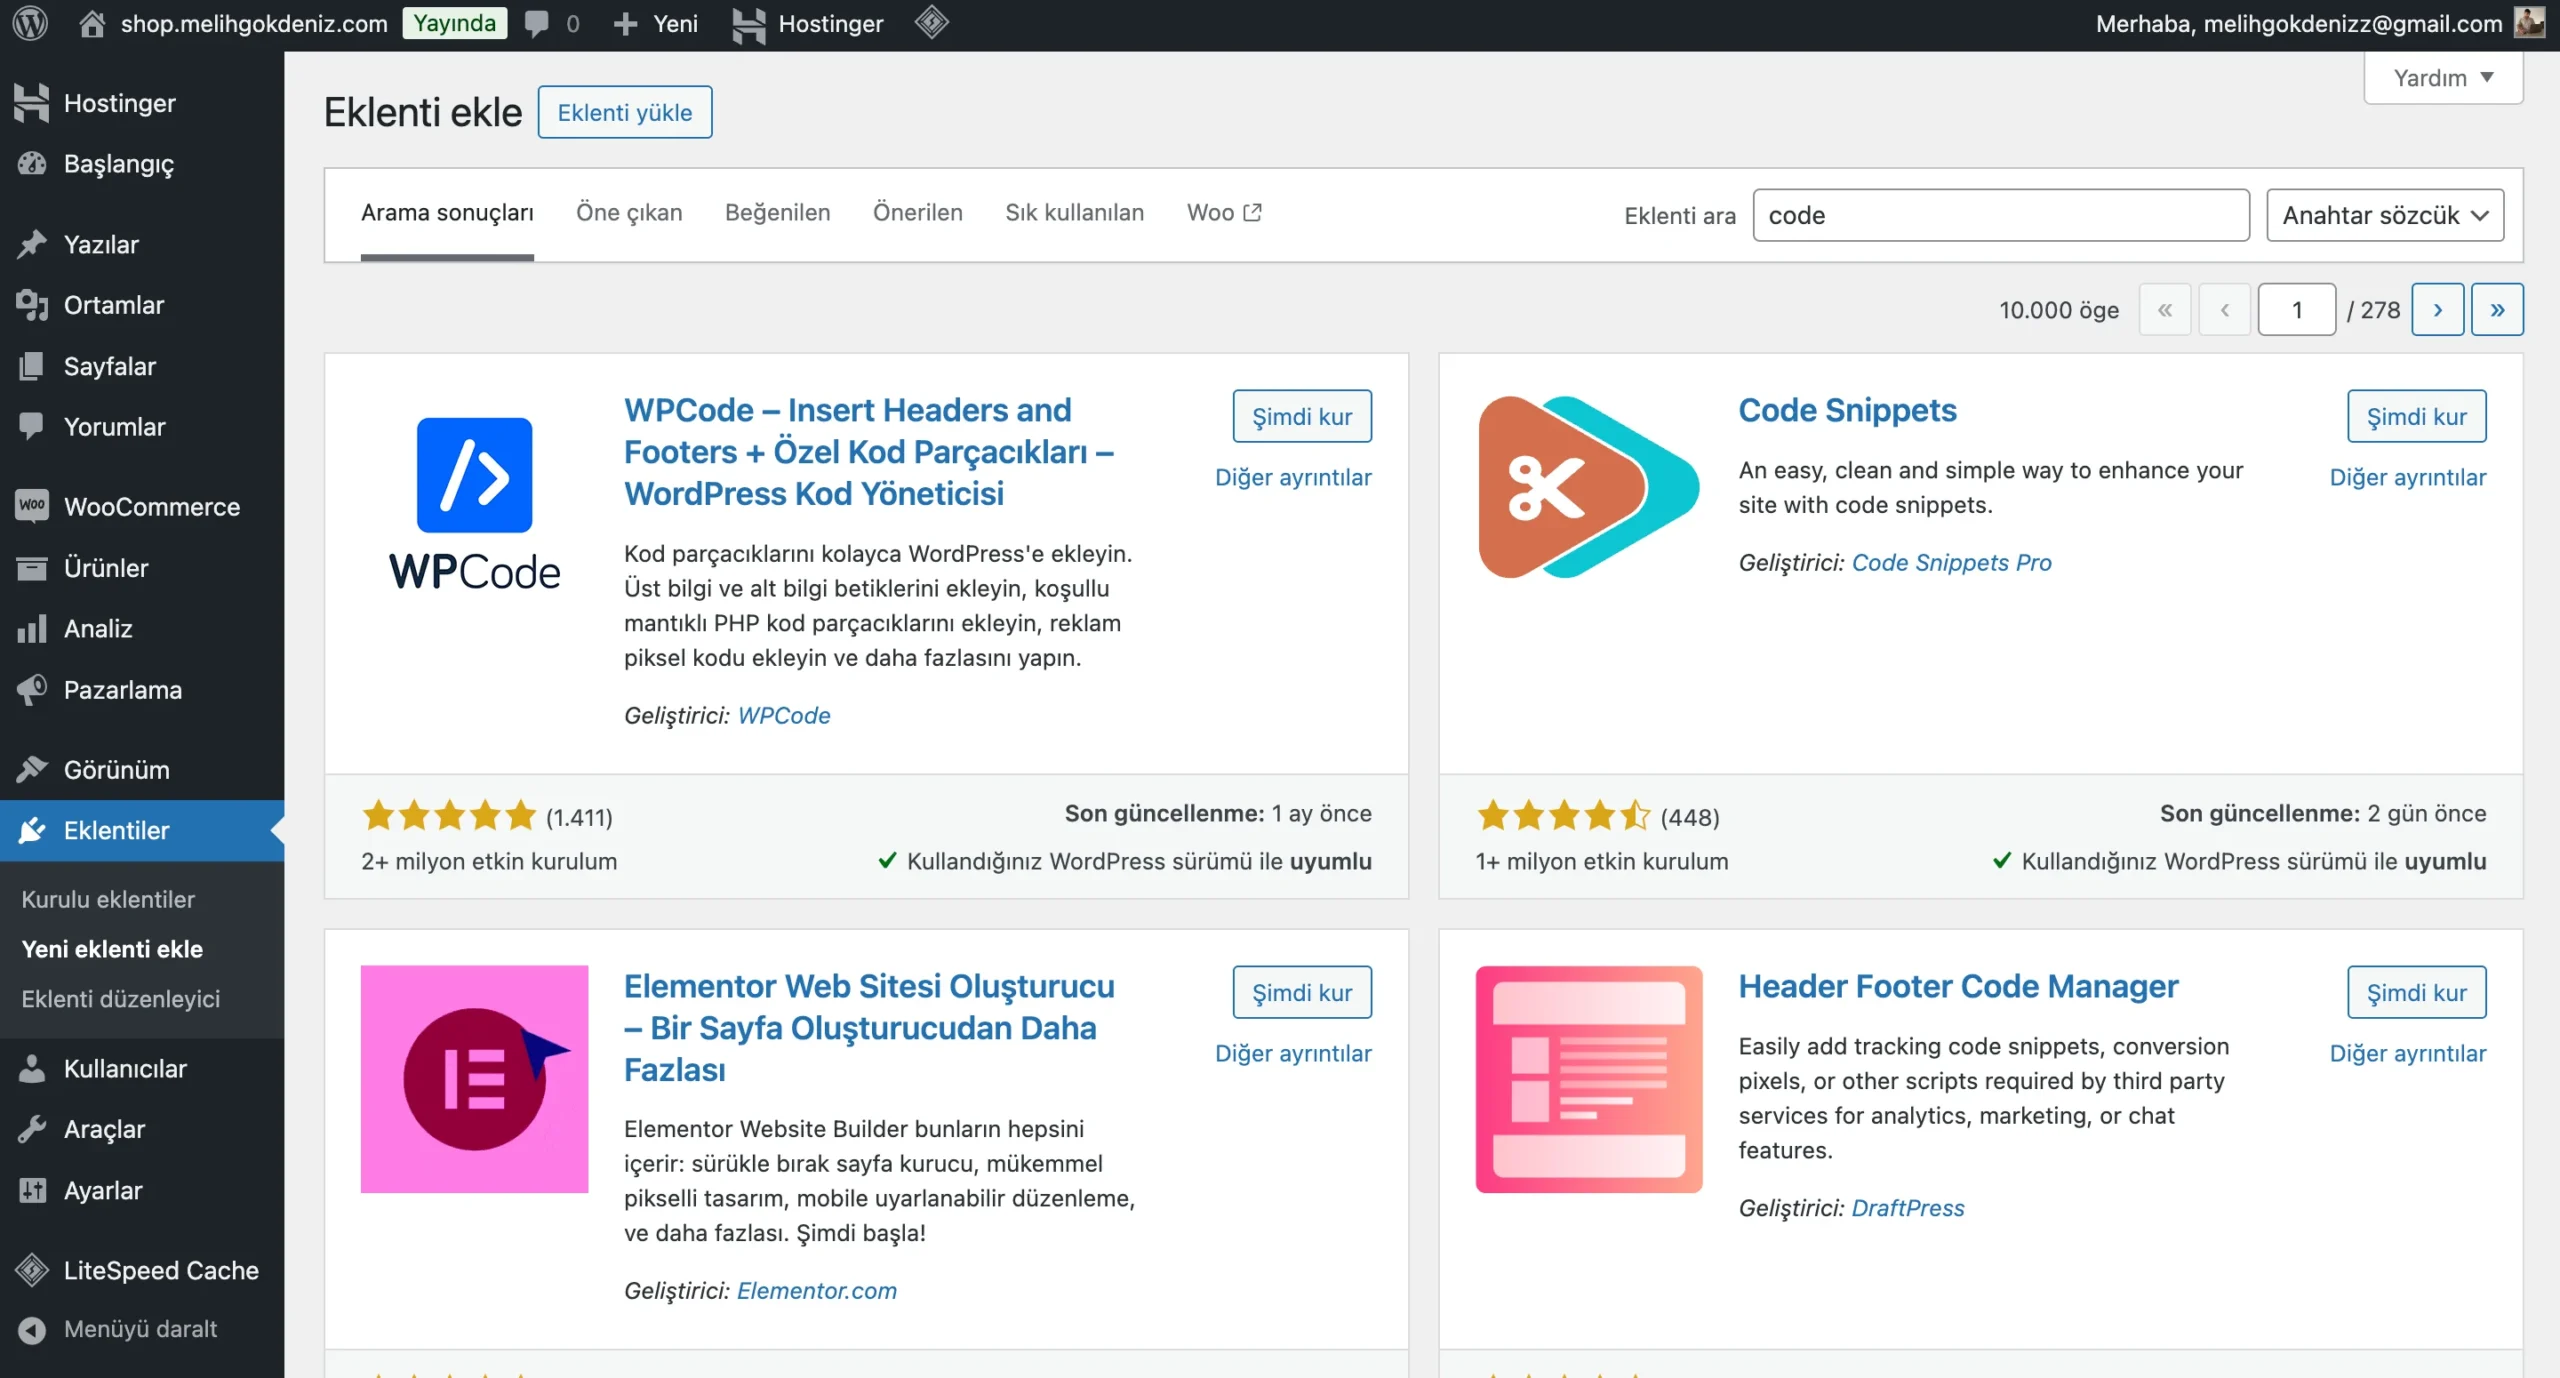Click the Ayarlar settings icon
This screenshot has height=1378, width=2560.
point(32,1190)
